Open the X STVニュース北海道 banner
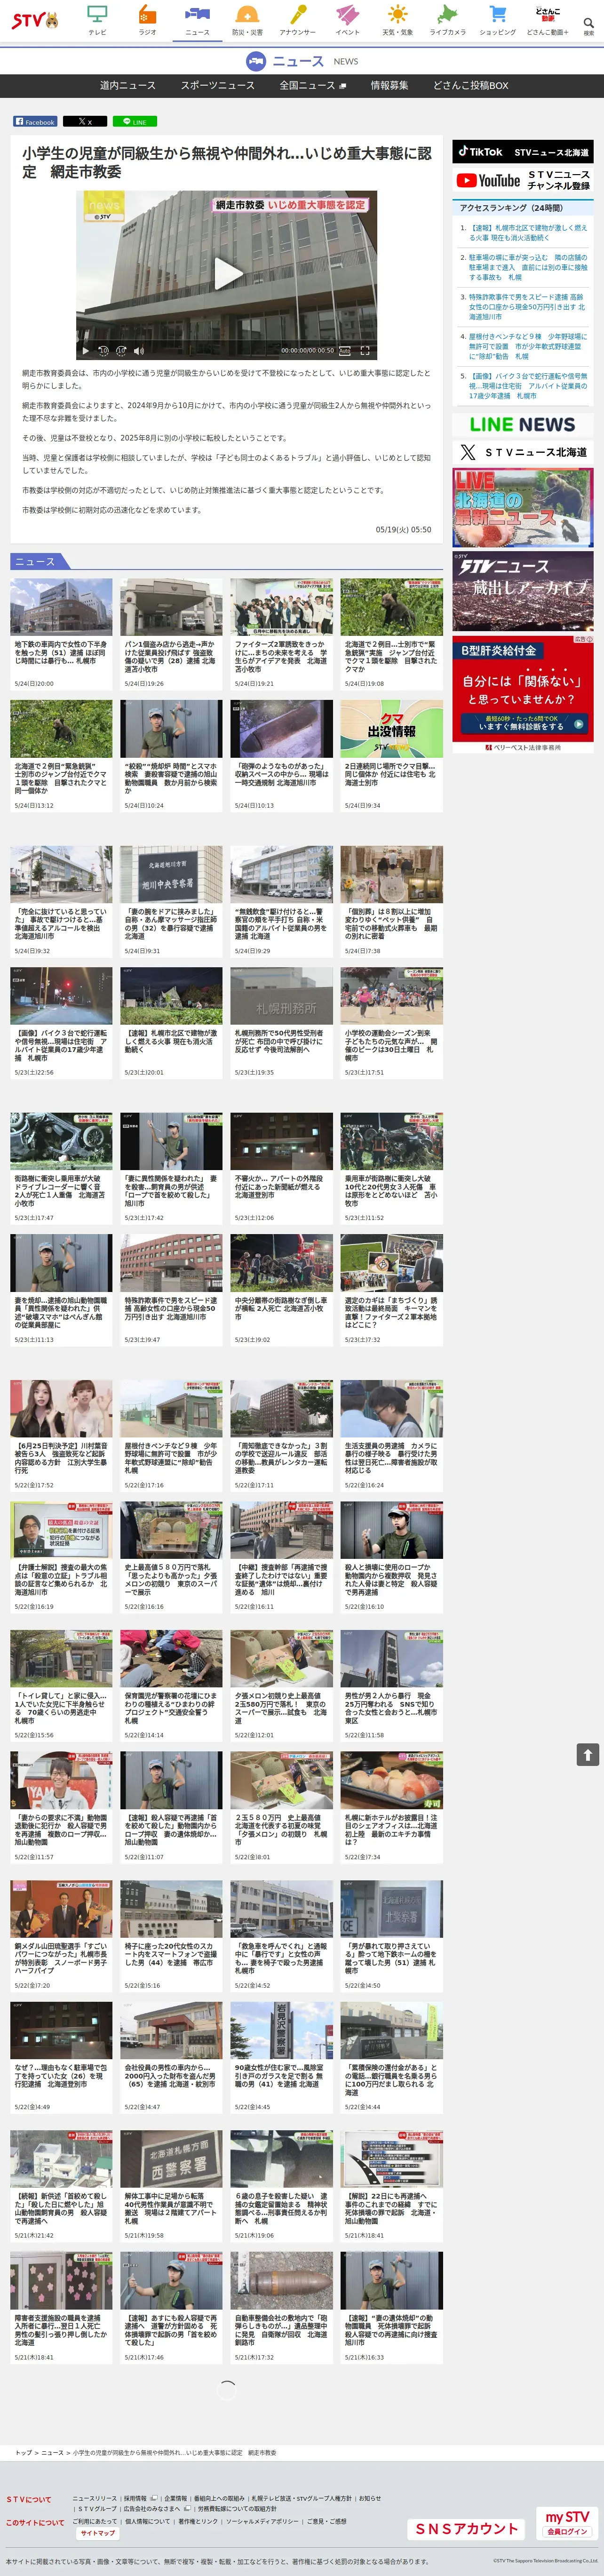604x2576 pixels. pyautogui.click(x=522, y=452)
